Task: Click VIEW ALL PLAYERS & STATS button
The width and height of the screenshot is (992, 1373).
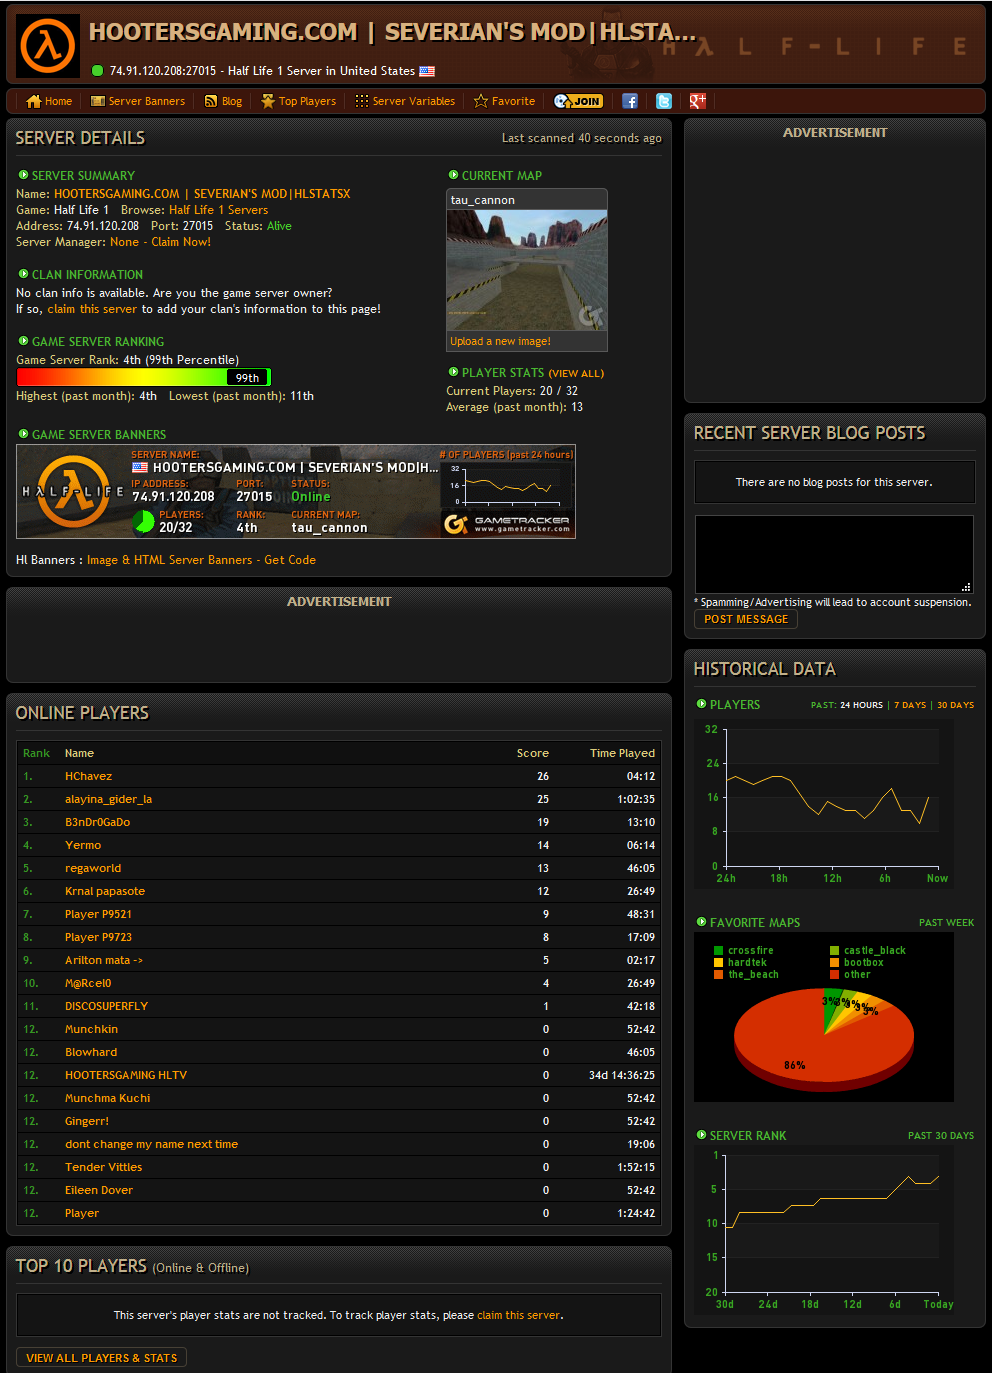Action: [101, 1358]
